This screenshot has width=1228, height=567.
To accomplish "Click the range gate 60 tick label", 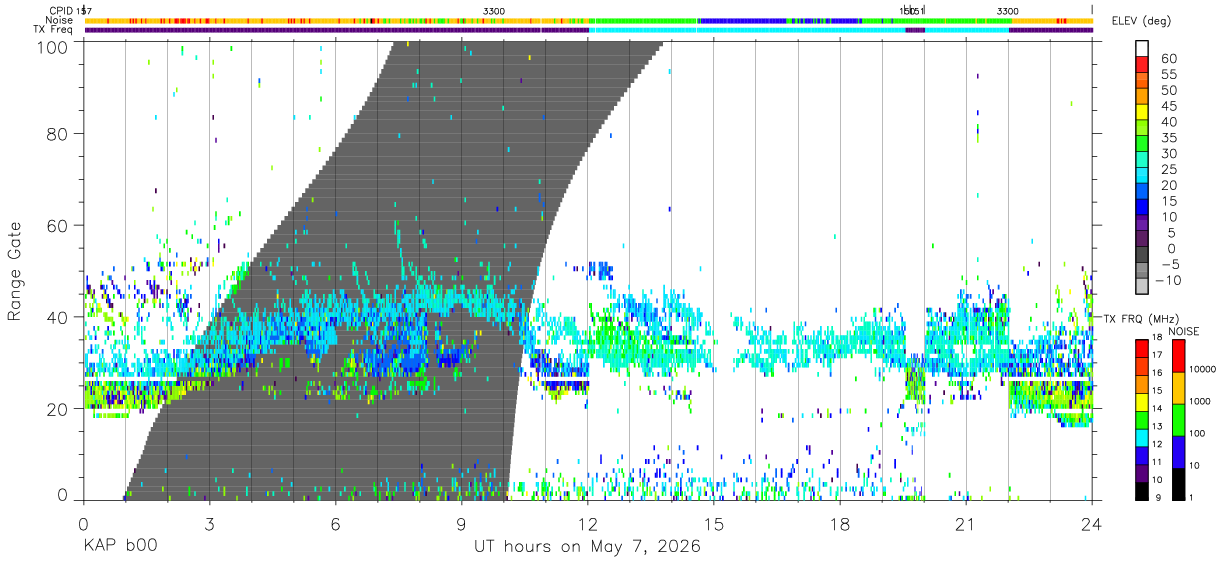I will (x=57, y=225).
